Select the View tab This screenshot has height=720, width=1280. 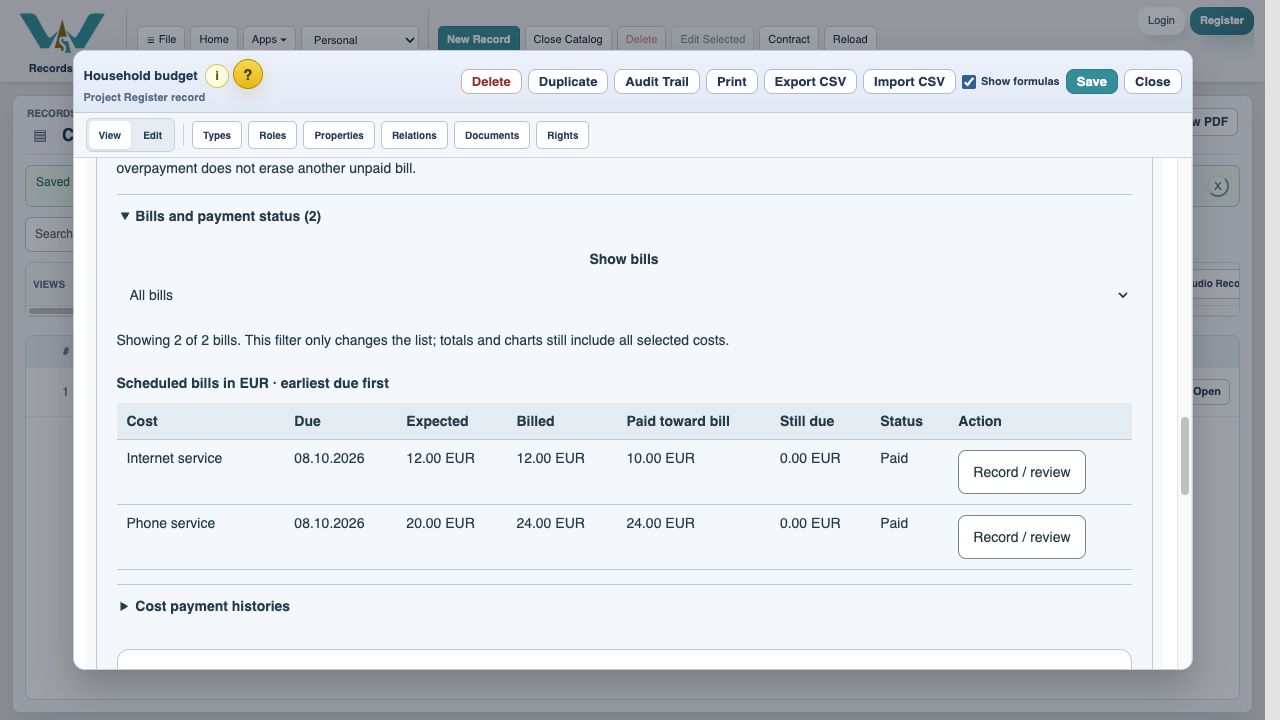tap(110, 135)
